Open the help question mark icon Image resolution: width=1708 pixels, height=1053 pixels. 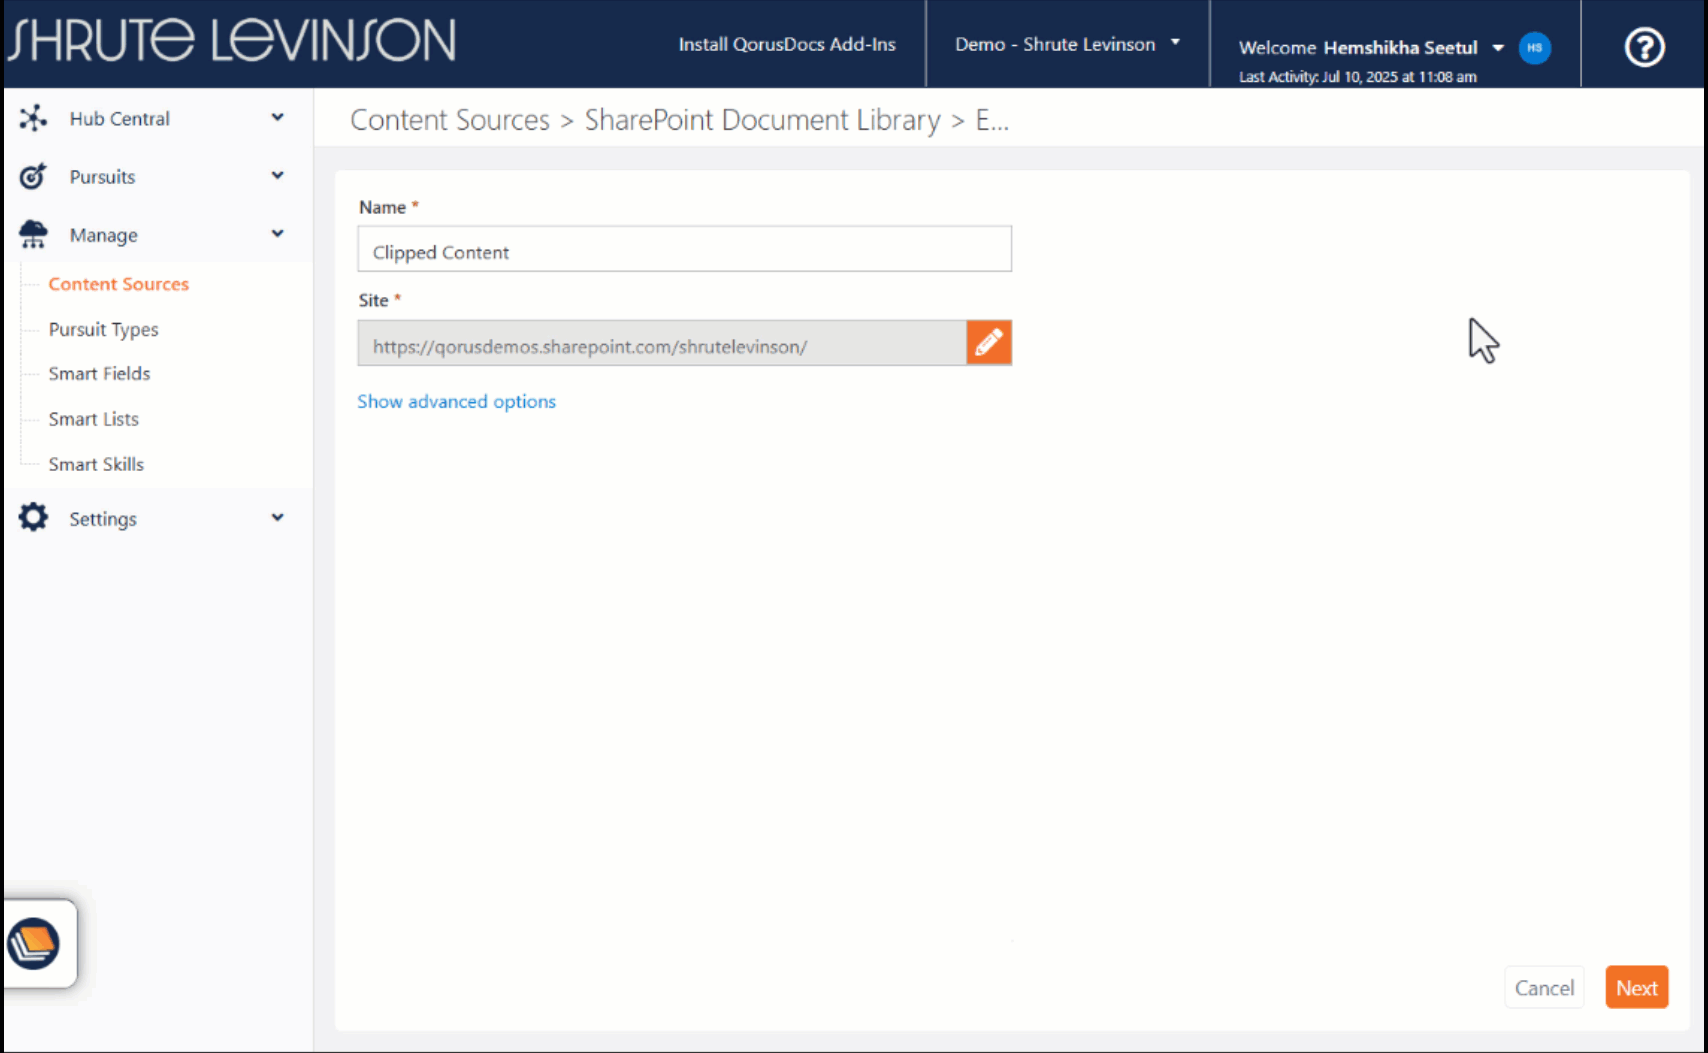click(1644, 47)
